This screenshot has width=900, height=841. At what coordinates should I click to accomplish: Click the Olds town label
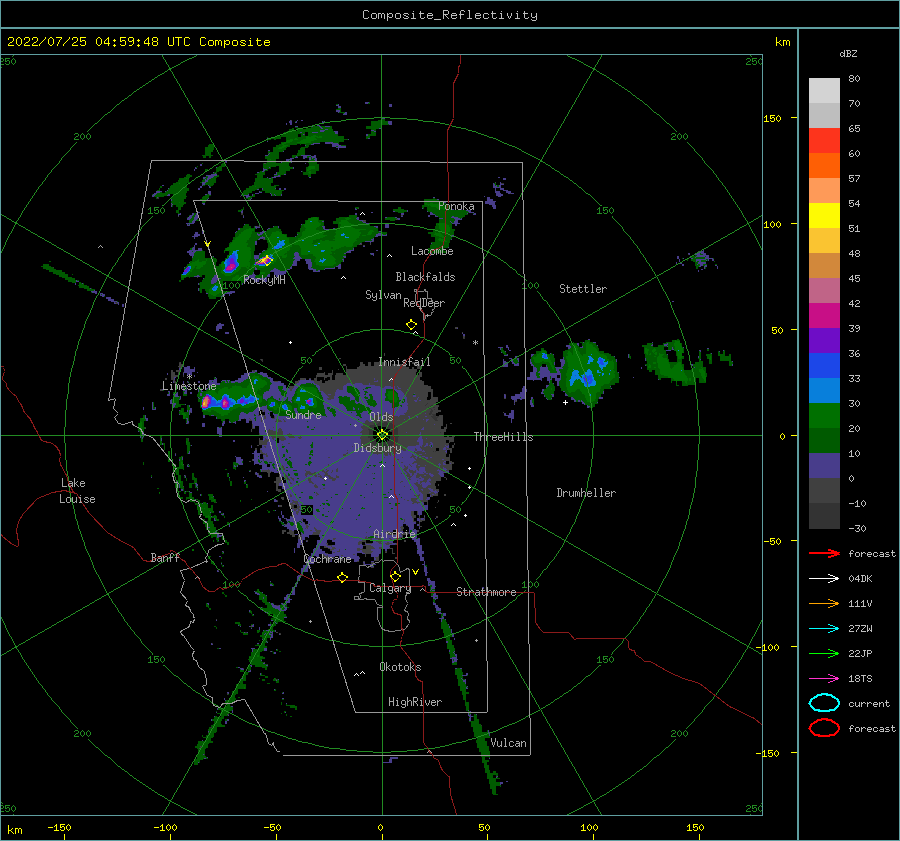(381, 417)
